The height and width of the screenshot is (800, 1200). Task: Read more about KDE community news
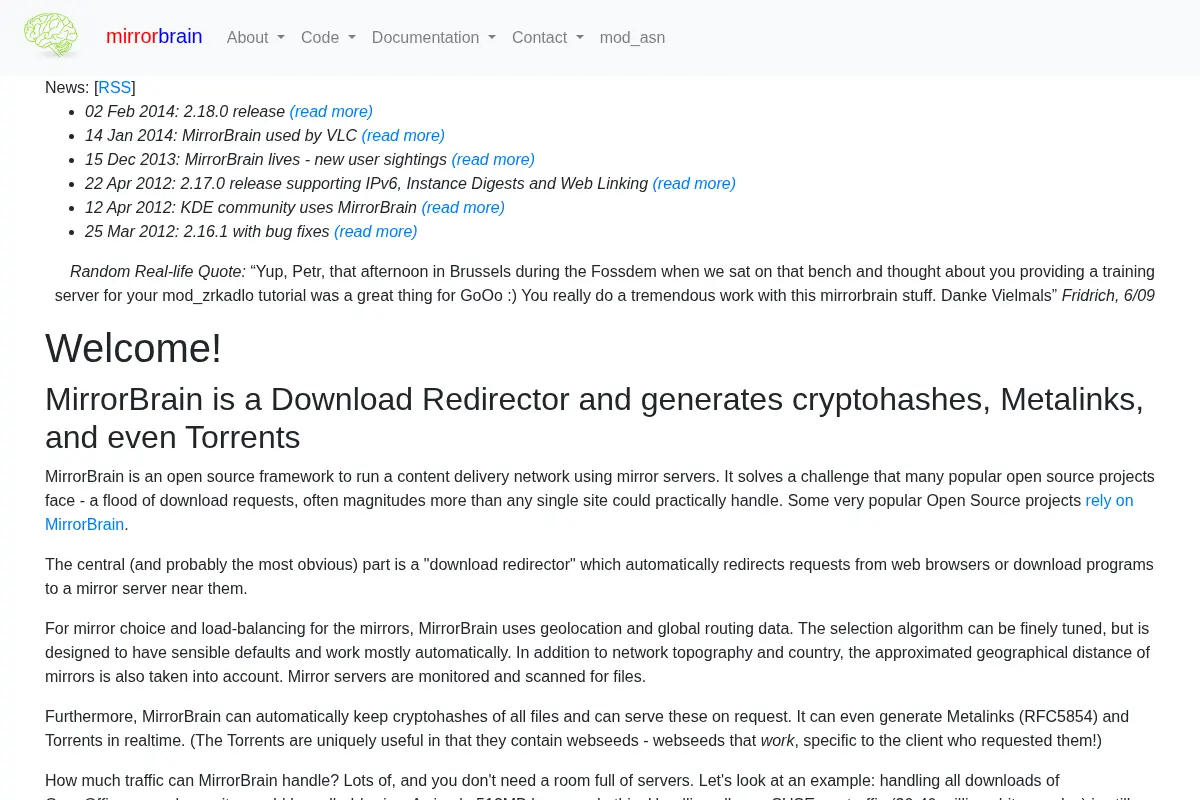pos(463,207)
